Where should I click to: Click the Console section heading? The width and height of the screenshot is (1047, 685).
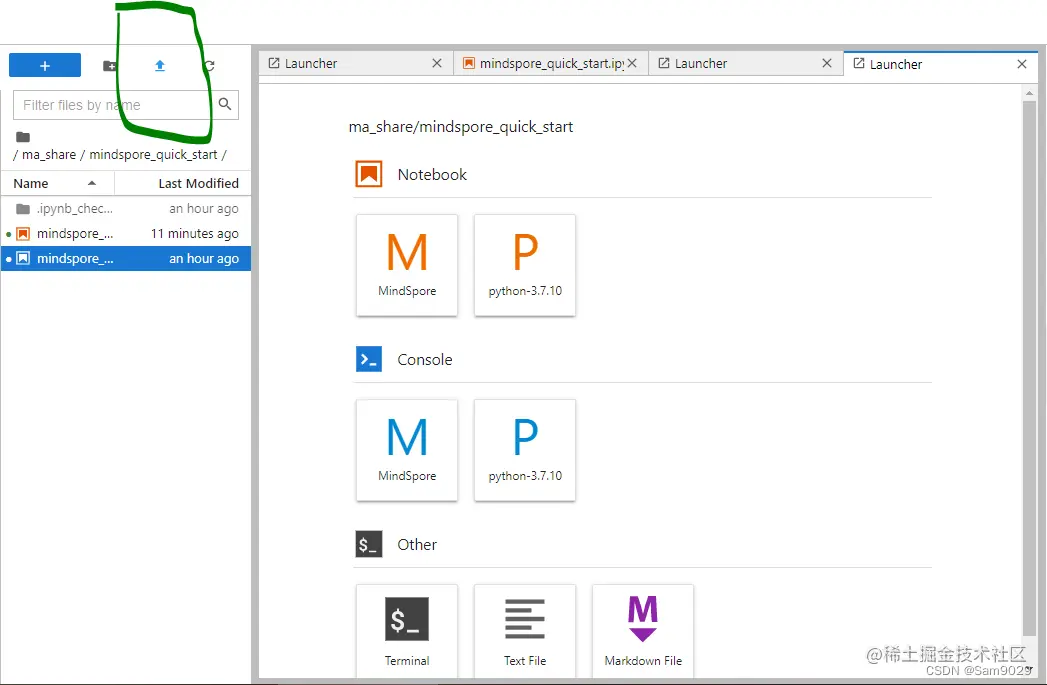pyautogui.click(x=425, y=359)
